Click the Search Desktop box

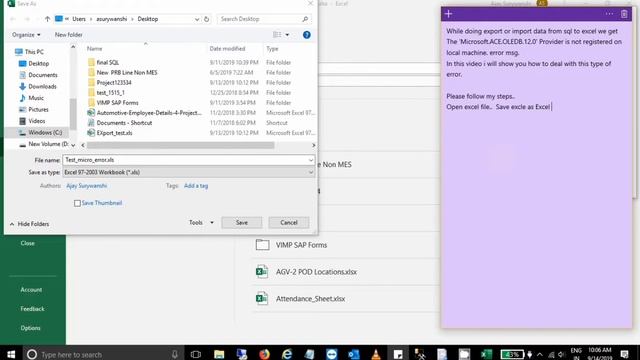click(264, 19)
